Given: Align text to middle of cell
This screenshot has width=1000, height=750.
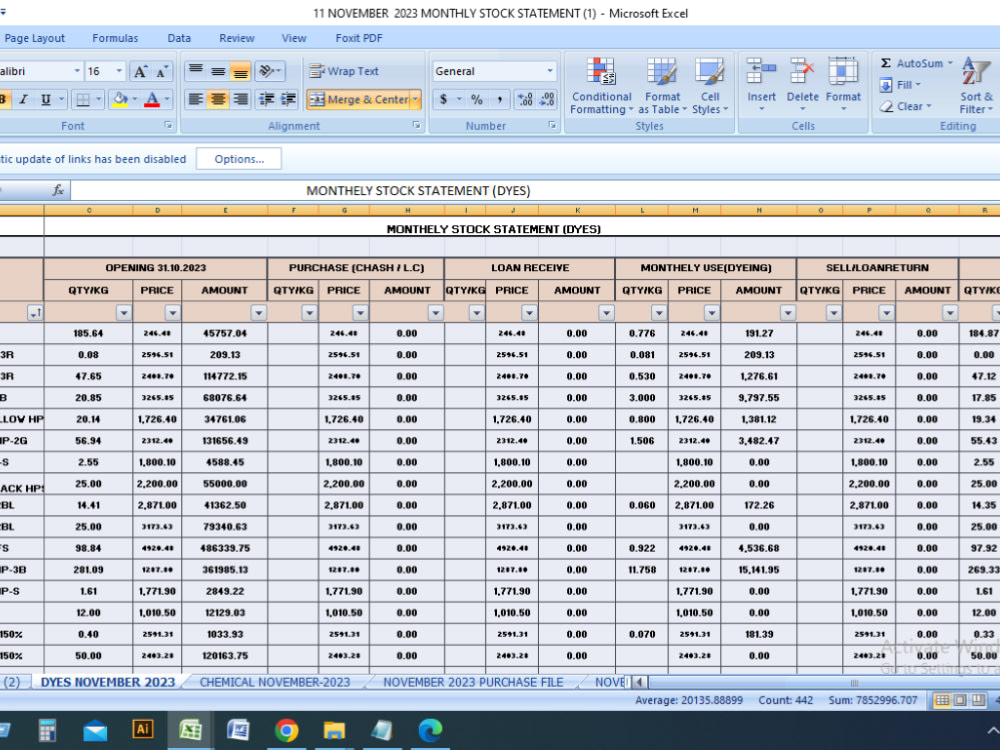Looking at the screenshot, I should tap(218, 71).
